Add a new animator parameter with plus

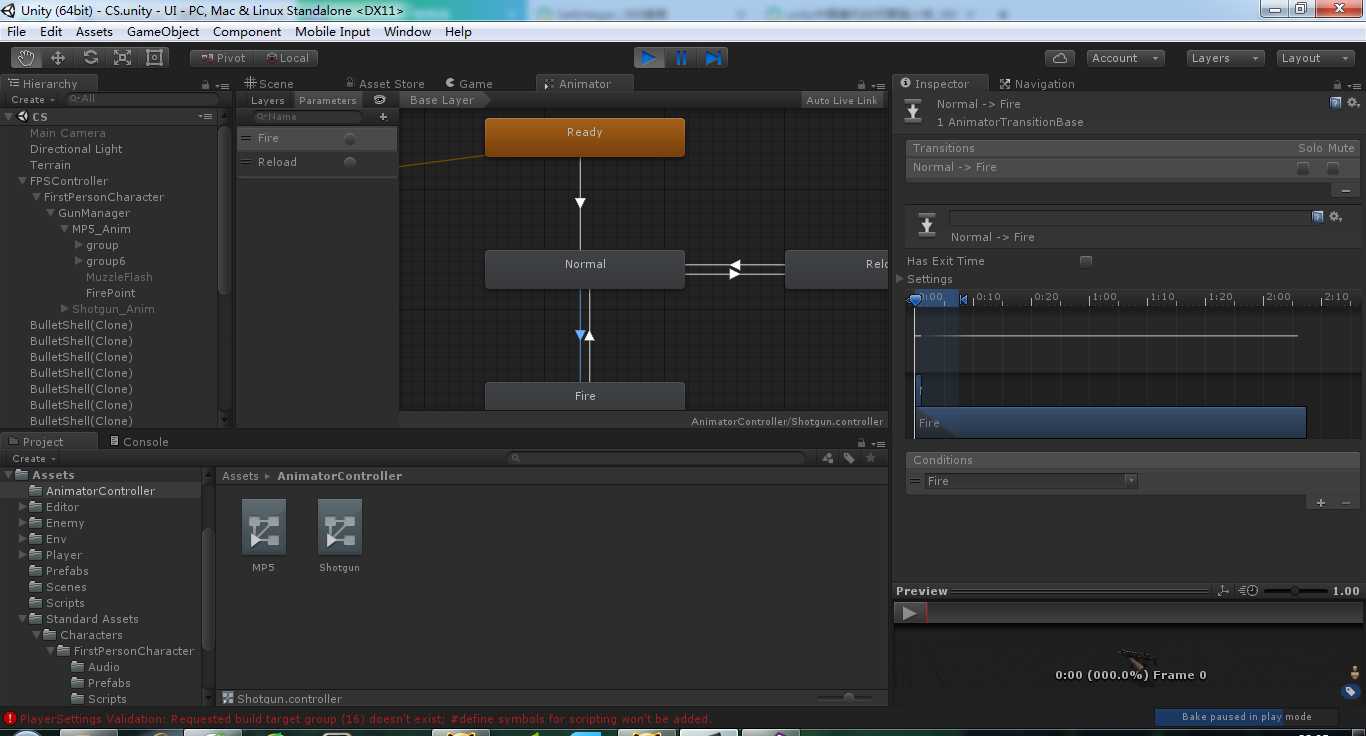tap(383, 117)
